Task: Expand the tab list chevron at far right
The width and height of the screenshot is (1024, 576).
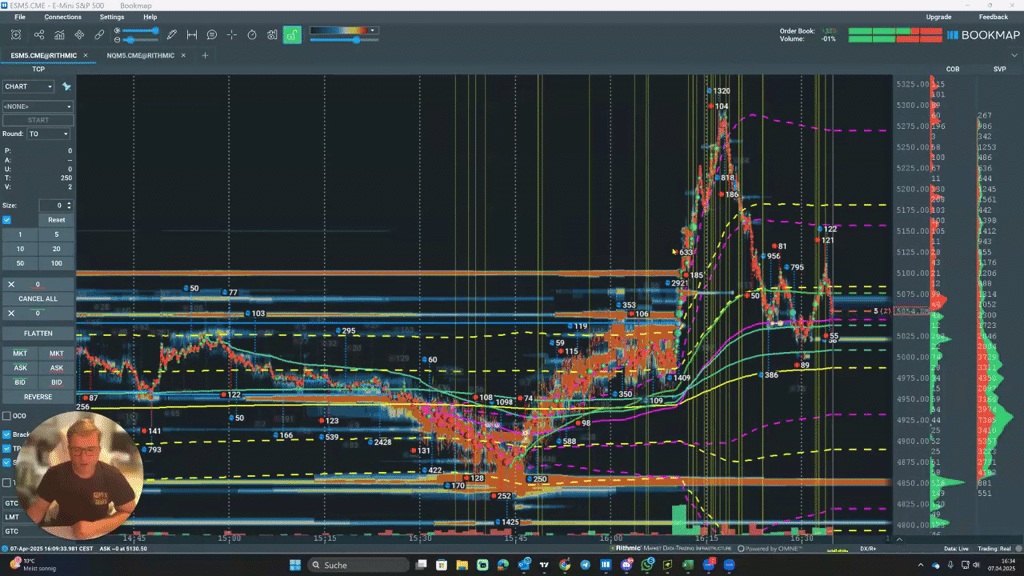Action: pyautogui.click(x=1014, y=56)
